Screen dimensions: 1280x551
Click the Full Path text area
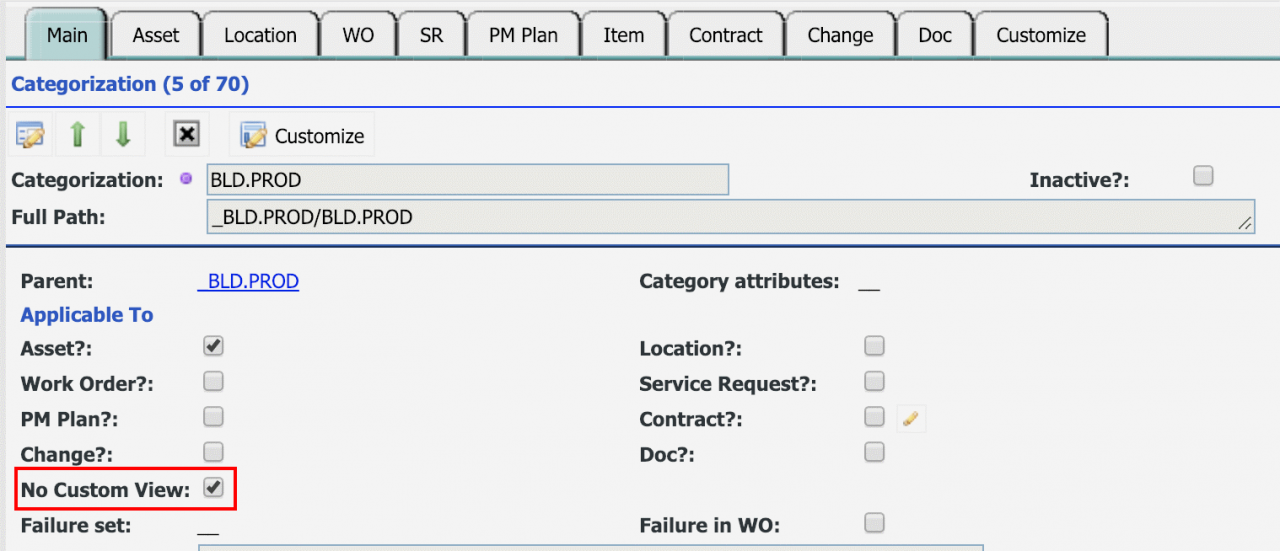[730, 217]
